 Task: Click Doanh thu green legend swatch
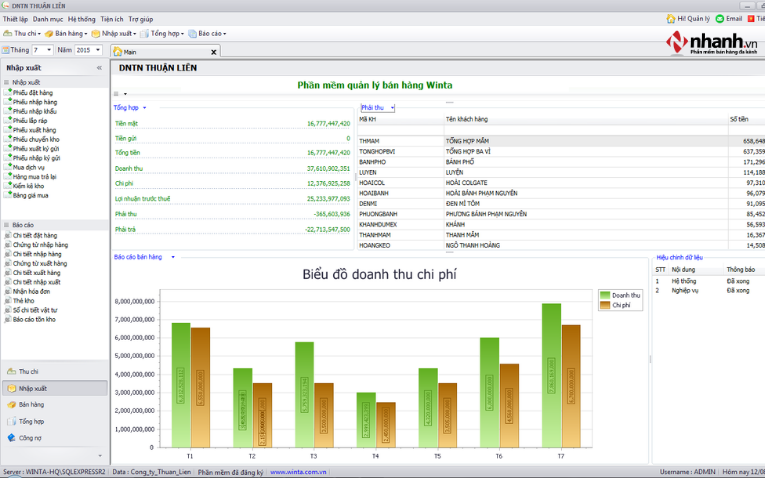605,295
